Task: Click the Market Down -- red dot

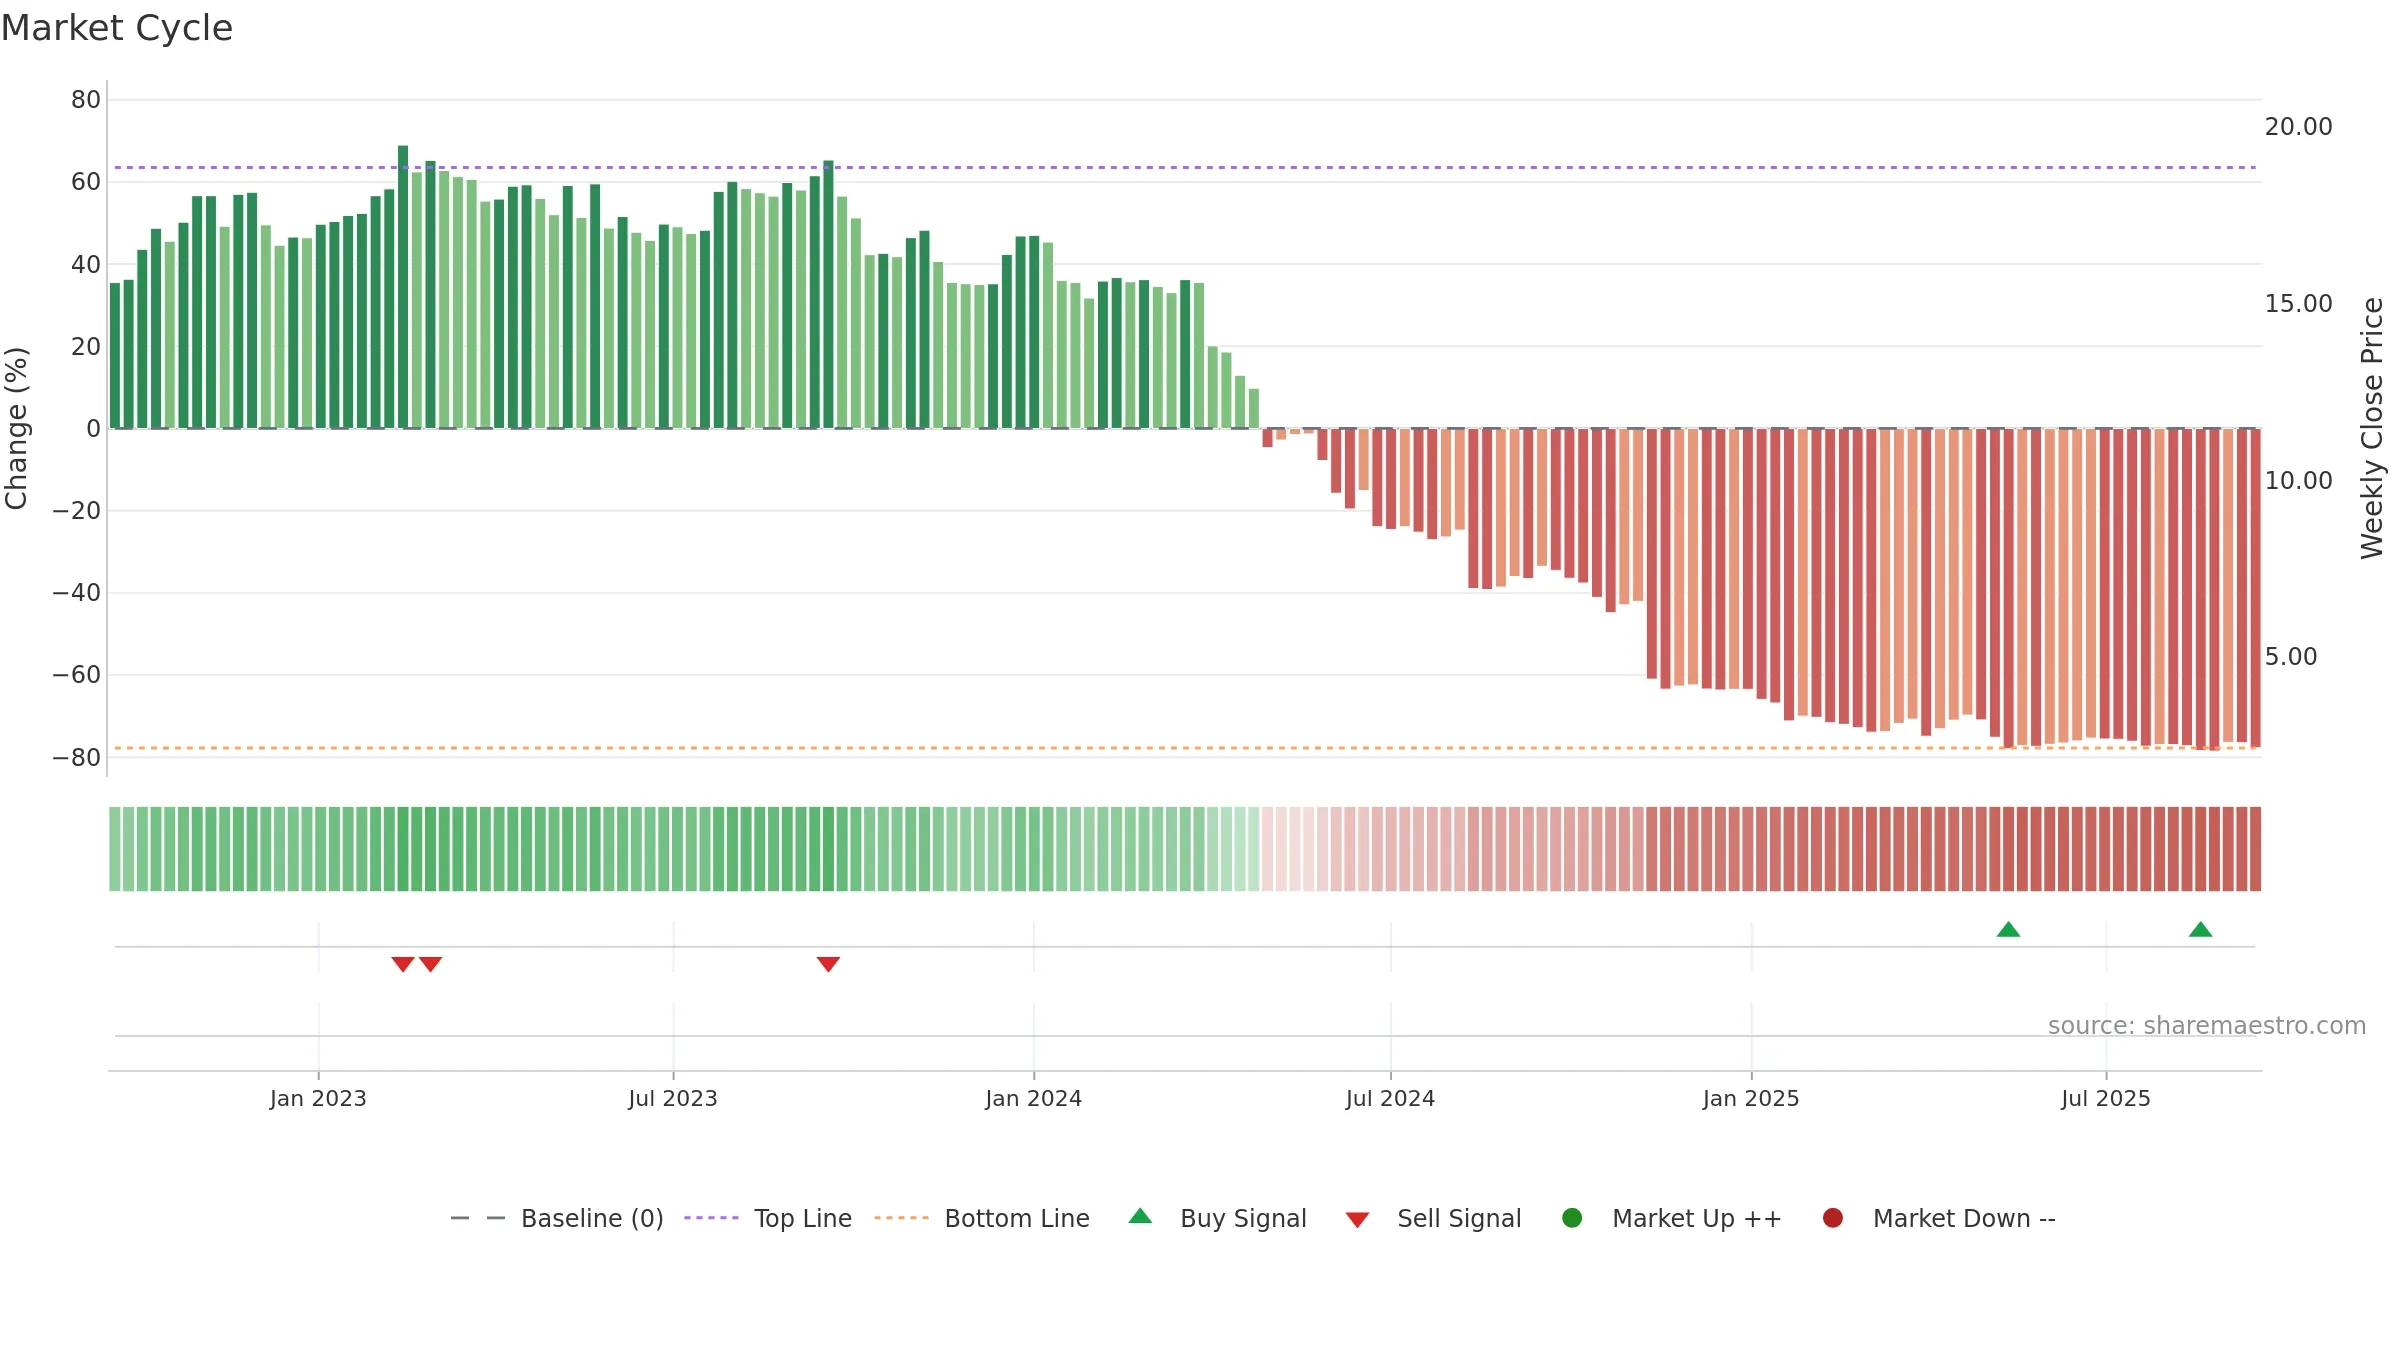Action: (1833, 1218)
